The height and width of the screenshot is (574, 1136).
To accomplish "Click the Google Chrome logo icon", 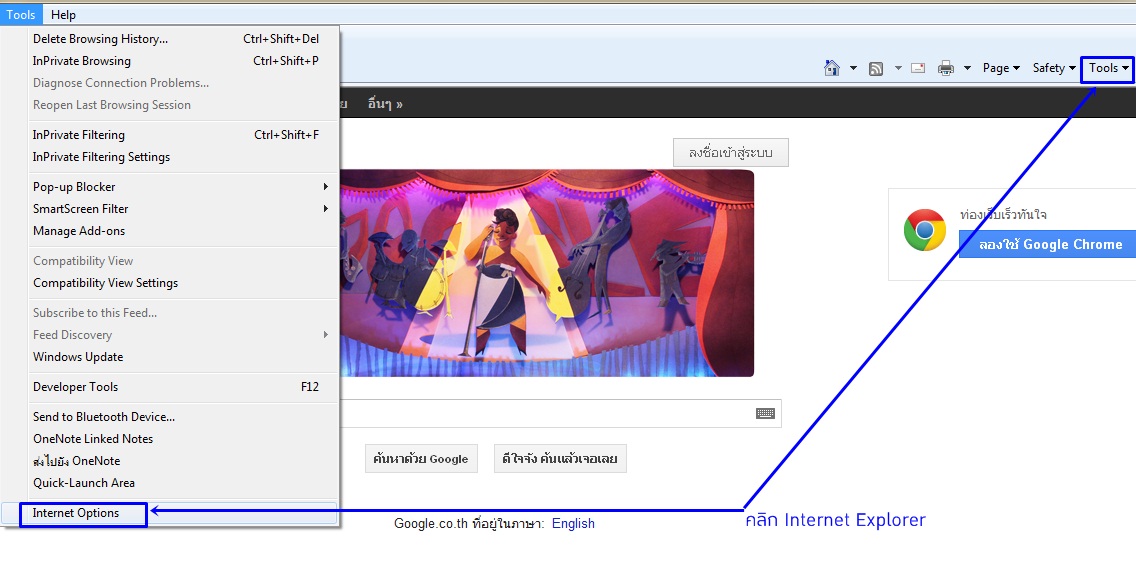I will tap(924, 230).
